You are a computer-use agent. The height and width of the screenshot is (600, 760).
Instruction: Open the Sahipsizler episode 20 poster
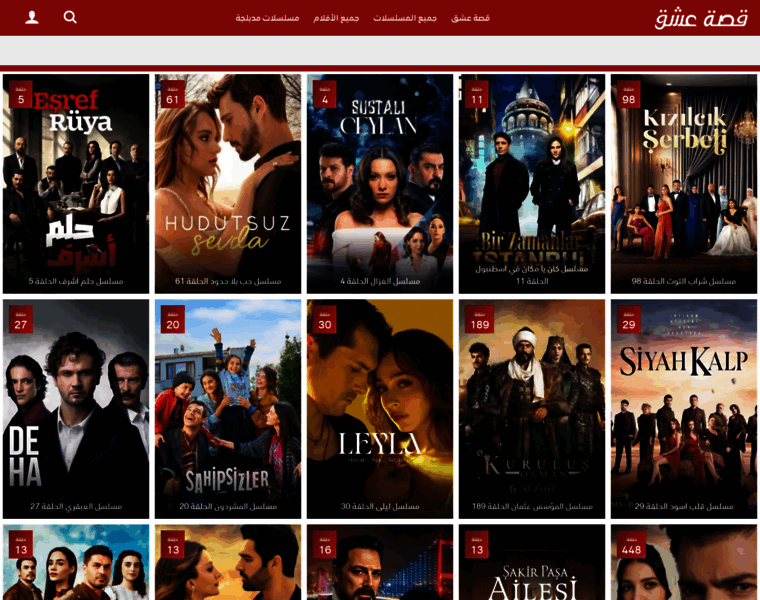(x=228, y=409)
